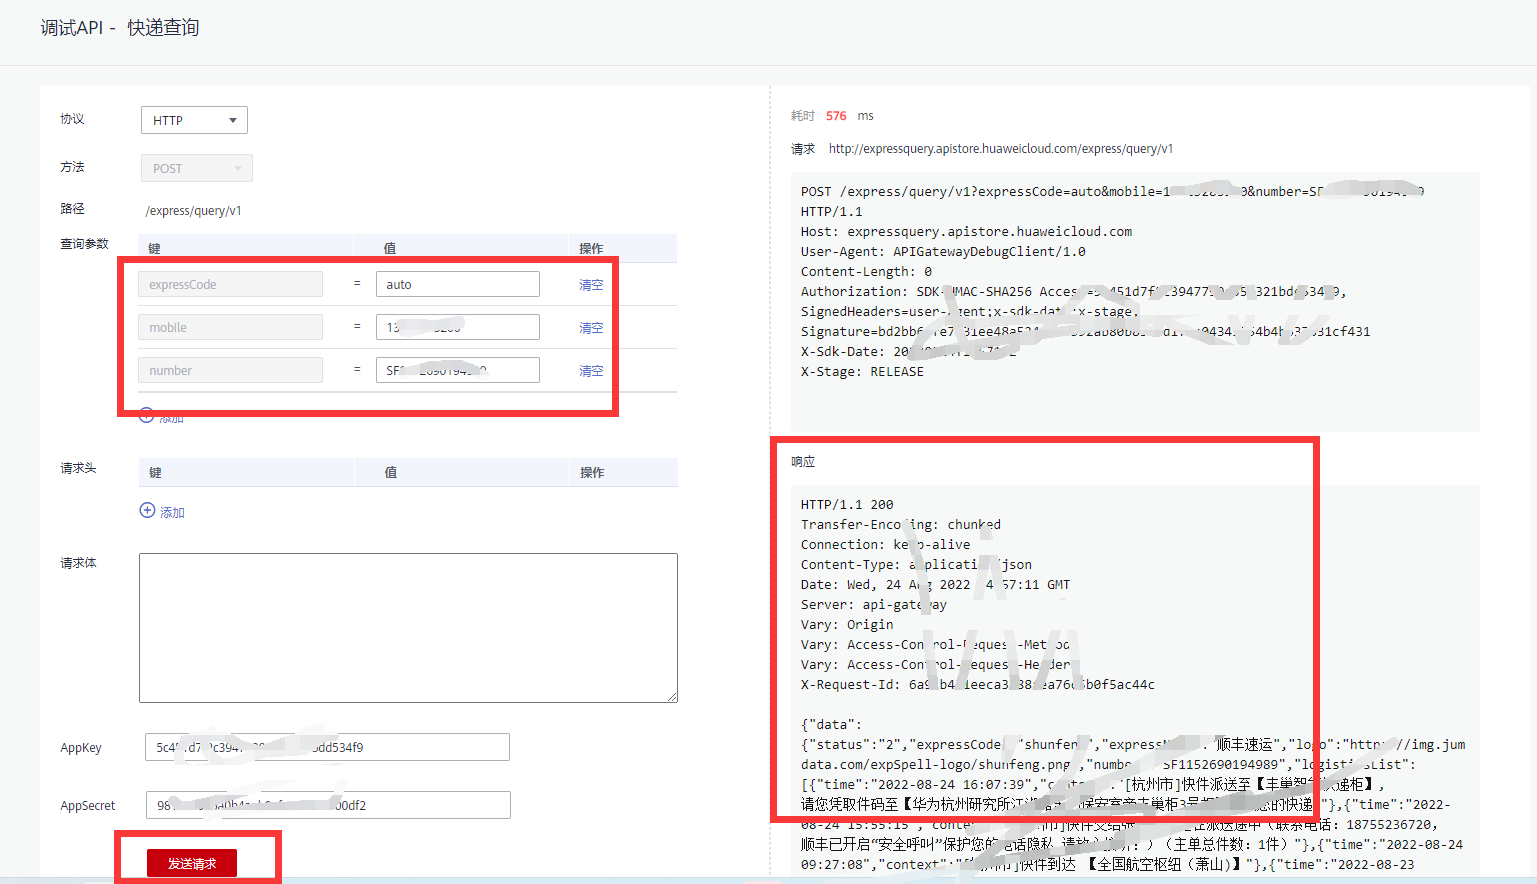1537x884 pixels.
Task: Click the 调试API - 快递查询 page title
Action: [x=120, y=28]
